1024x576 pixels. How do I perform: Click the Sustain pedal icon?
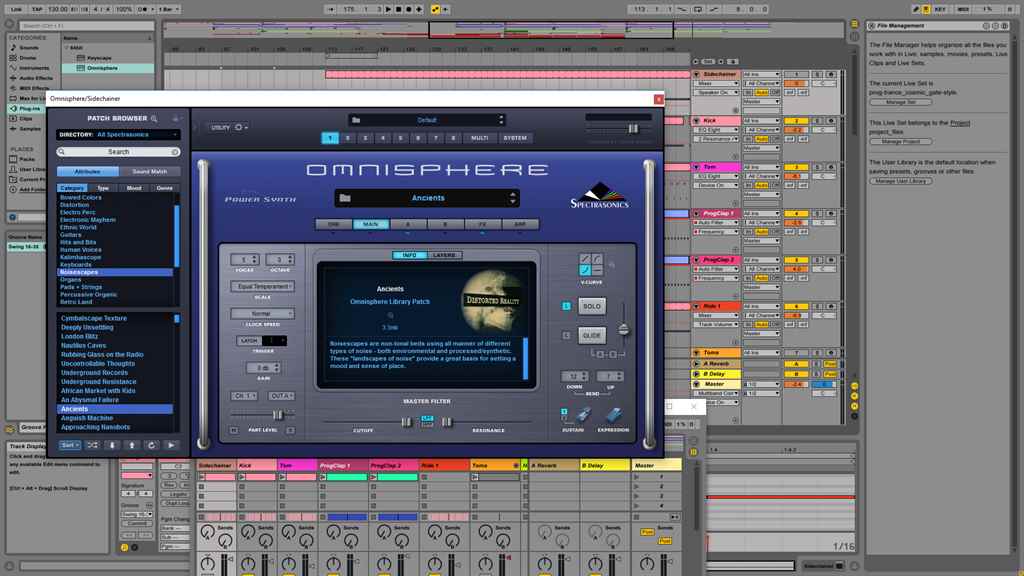(583, 415)
